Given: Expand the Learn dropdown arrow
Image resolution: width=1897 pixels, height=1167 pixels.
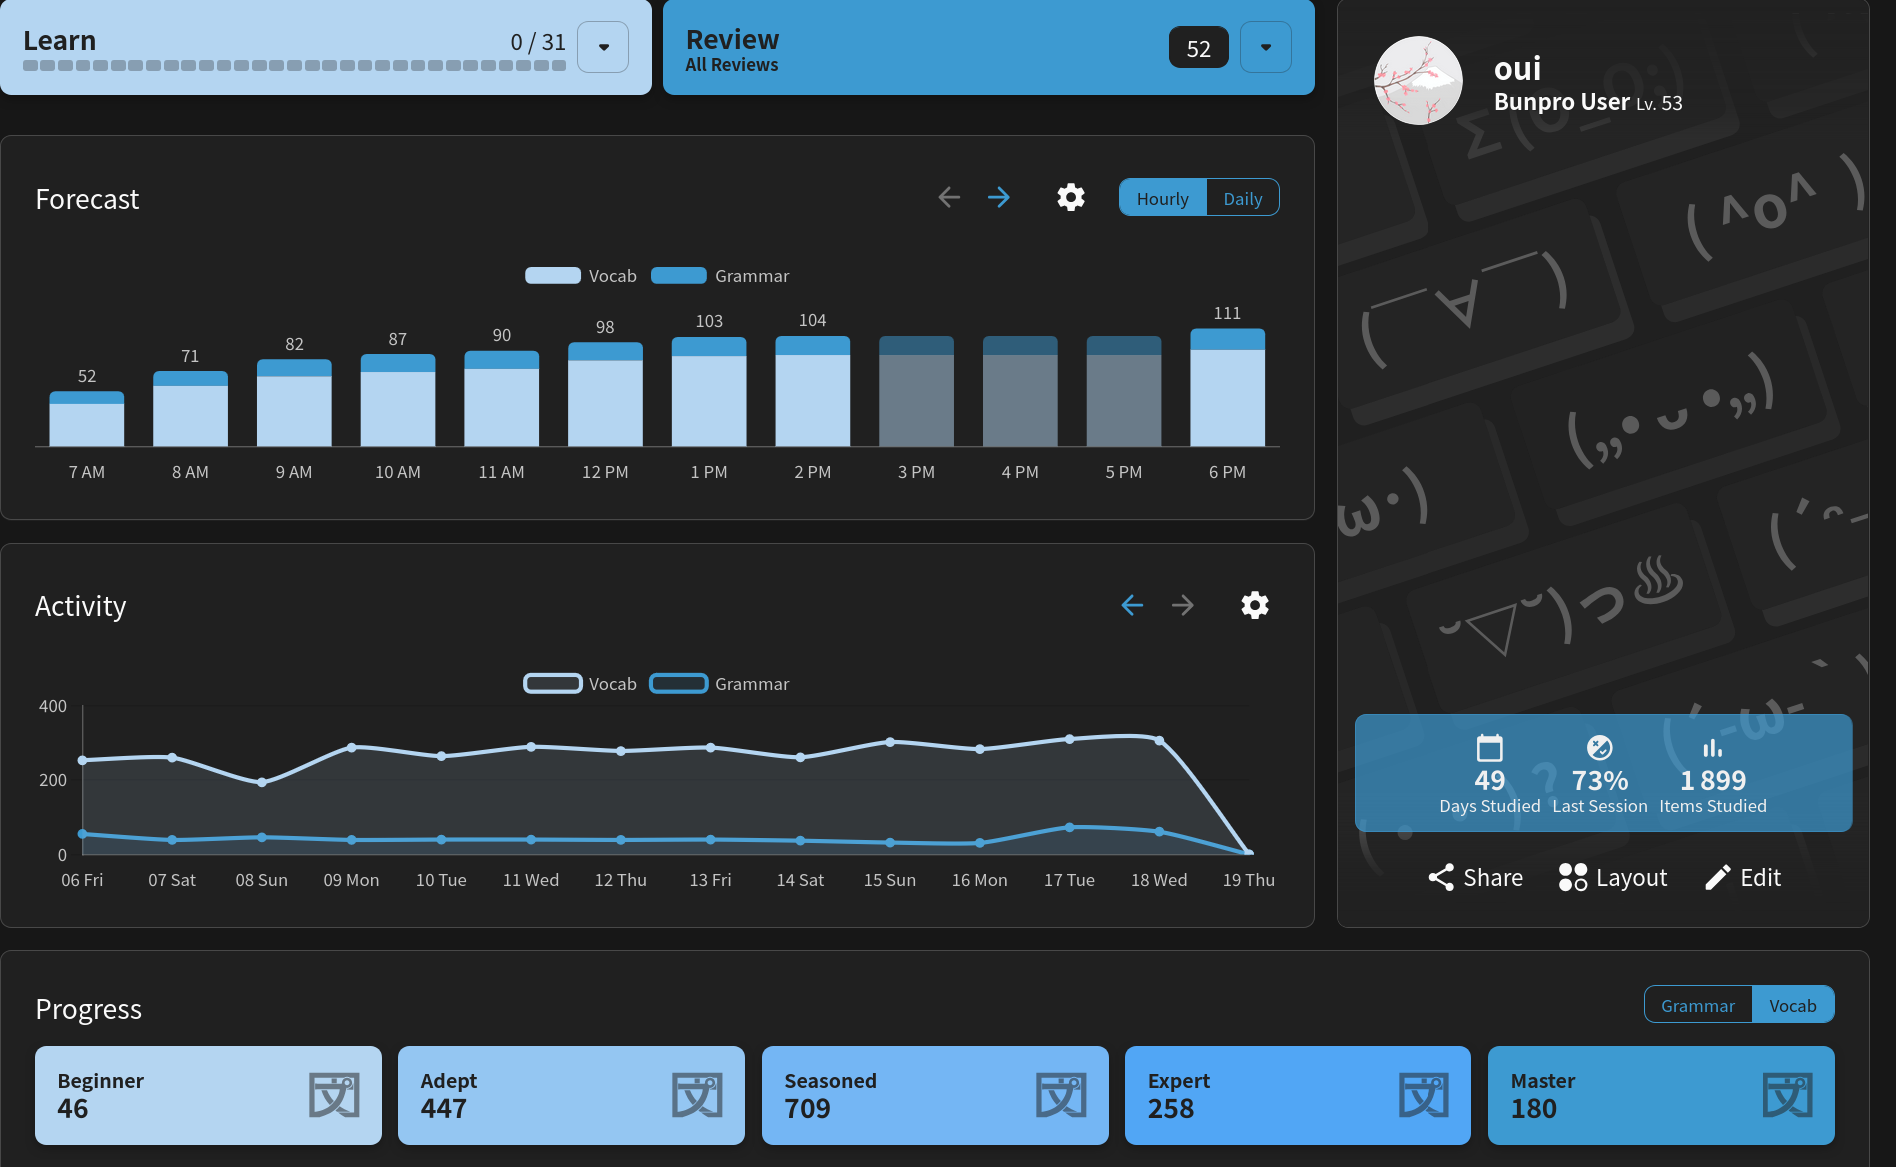Looking at the screenshot, I should [603, 47].
